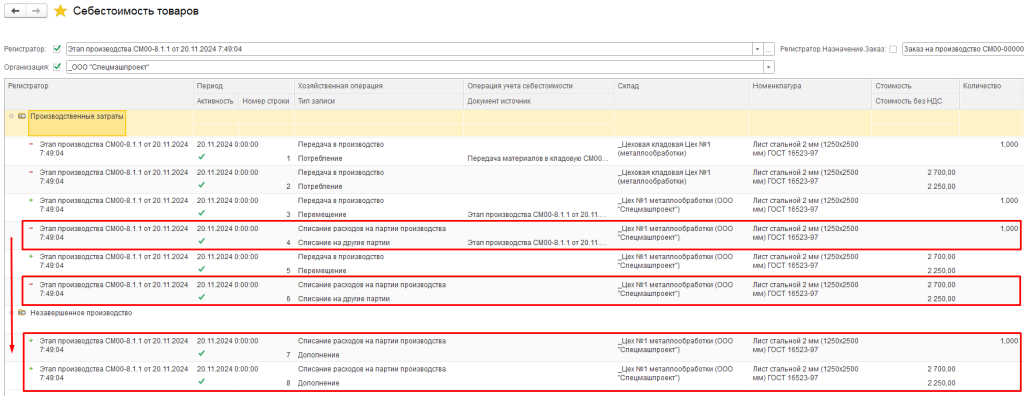The height and width of the screenshot is (396, 1024).
Task: Toggle the Незавершенное производство group expander
Action: click(11, 312)
